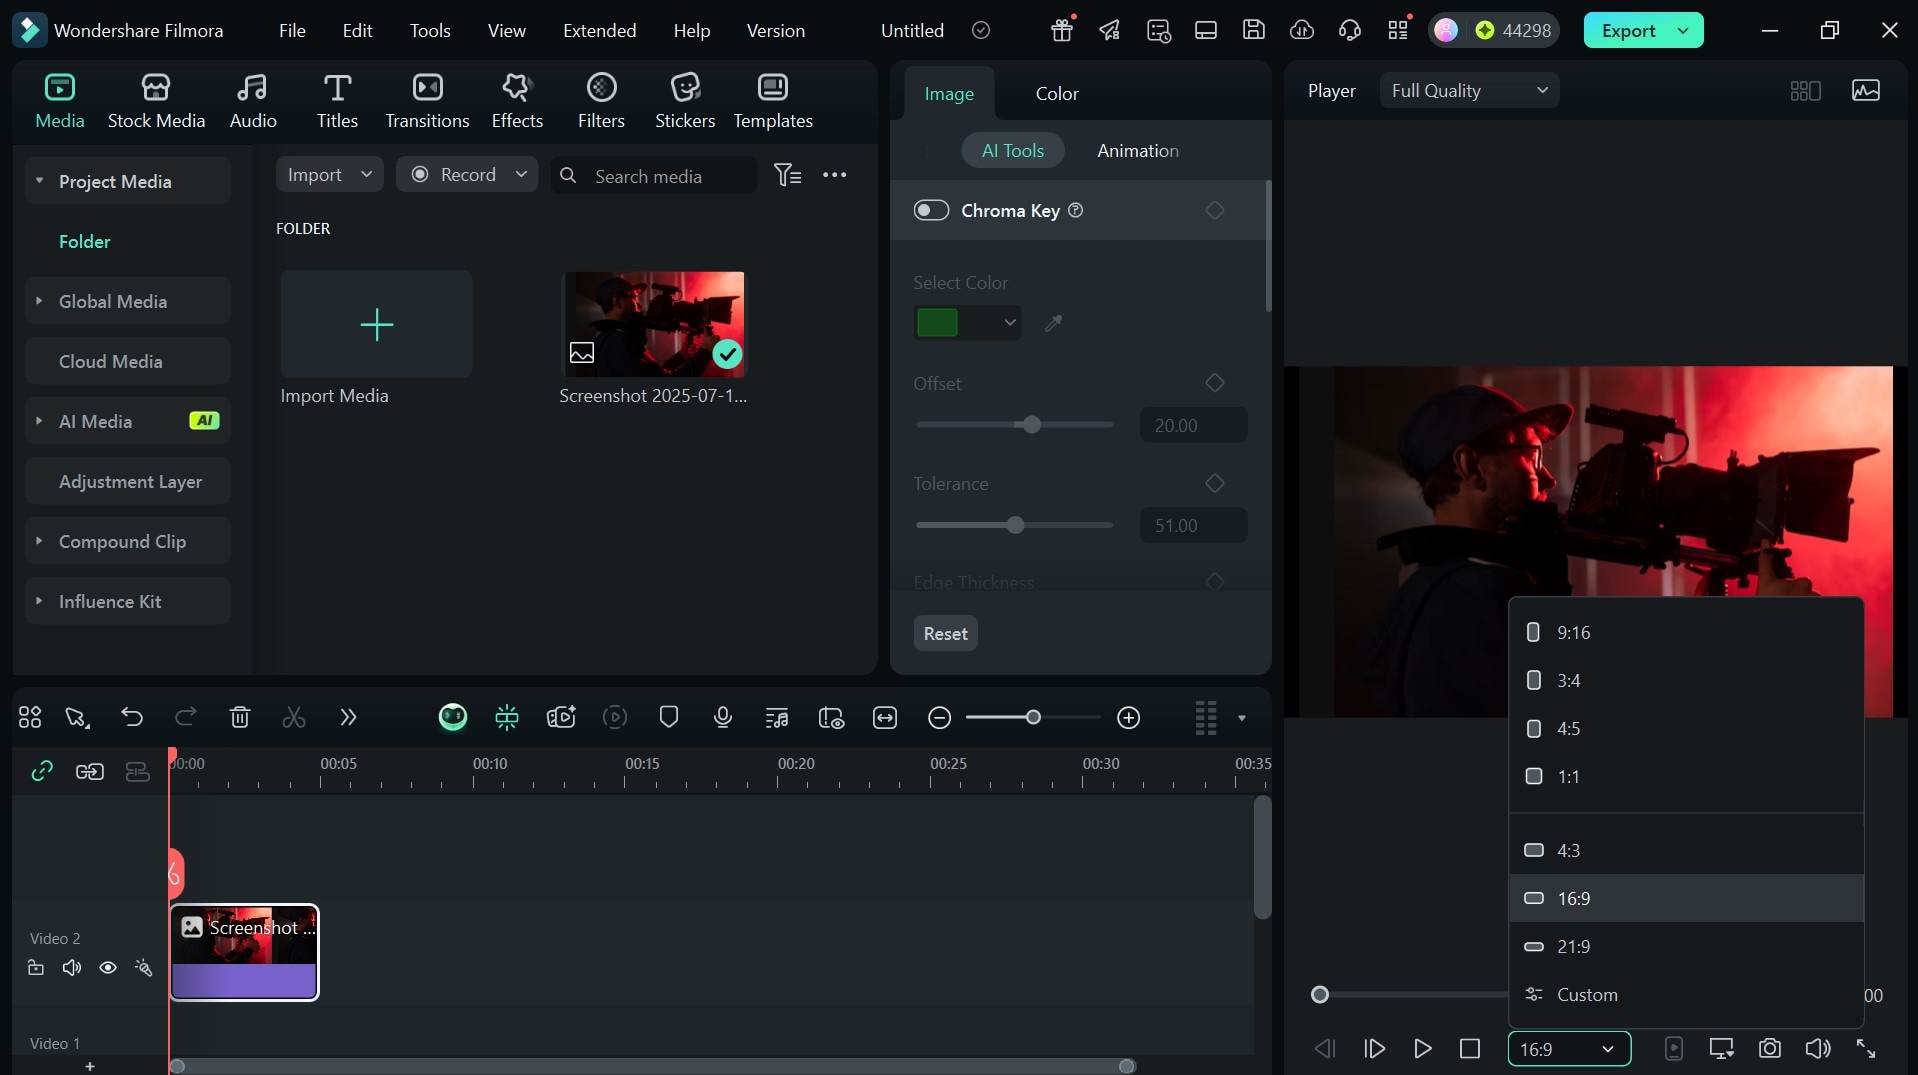The height and width of the screenshot is (1075, 1918).
Task: Click the zoom out minus icon
Action: point(939,718)
